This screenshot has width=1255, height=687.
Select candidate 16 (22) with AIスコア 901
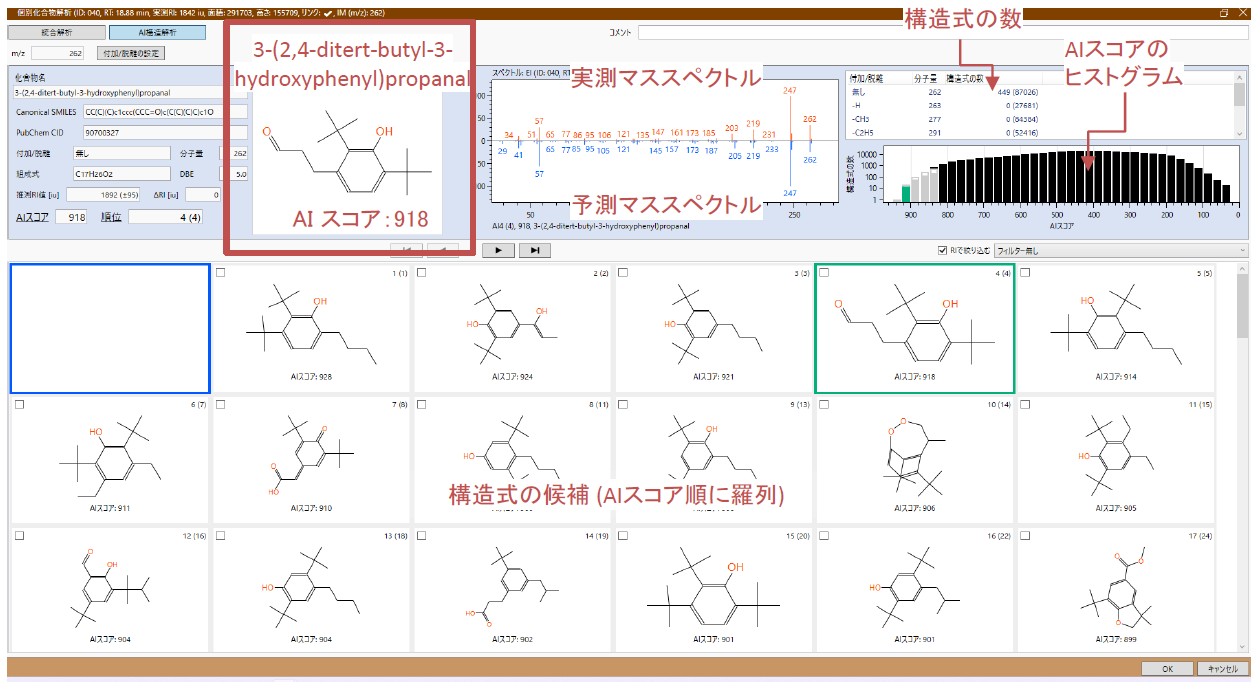(914, 590)
